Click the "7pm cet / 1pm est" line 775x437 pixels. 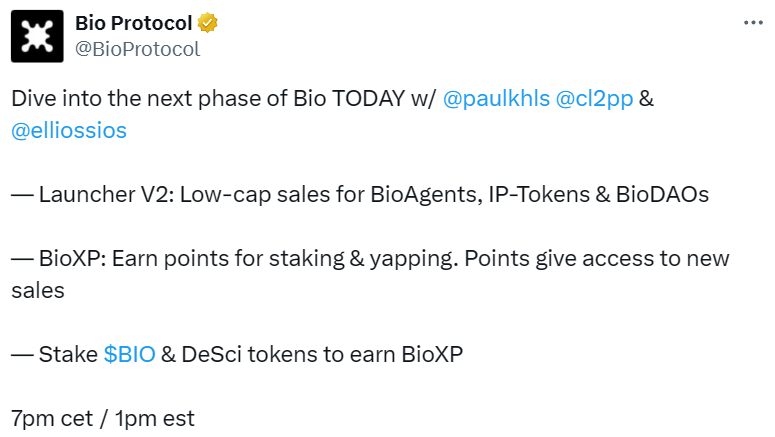103,418
